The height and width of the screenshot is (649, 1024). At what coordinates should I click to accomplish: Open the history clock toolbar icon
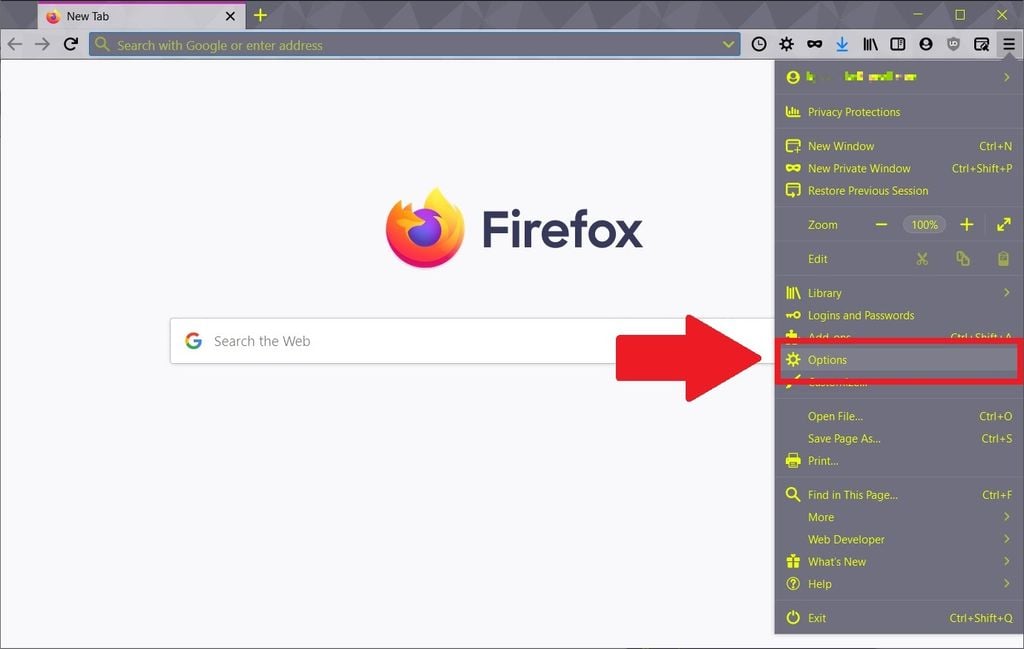click(x=759, y=44)
